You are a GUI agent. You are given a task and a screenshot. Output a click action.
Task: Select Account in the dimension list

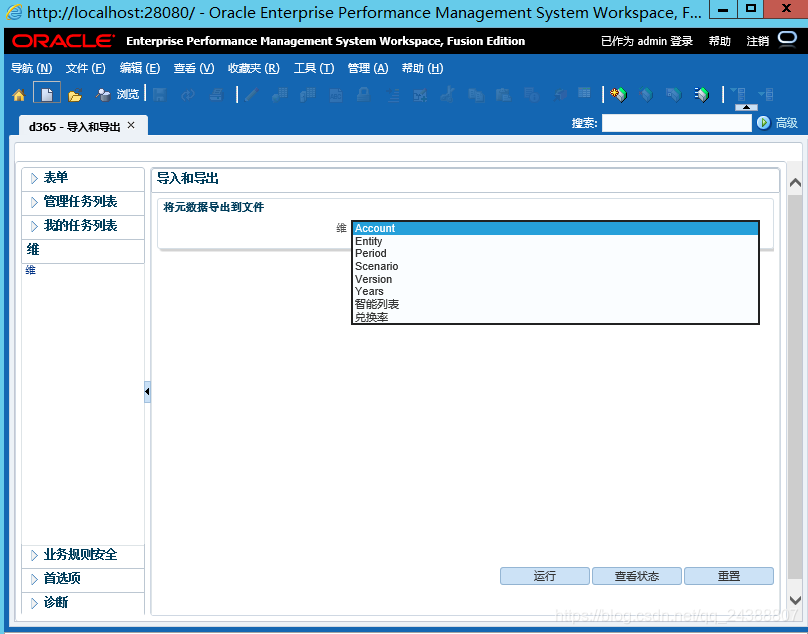click(x=556, y=228)
